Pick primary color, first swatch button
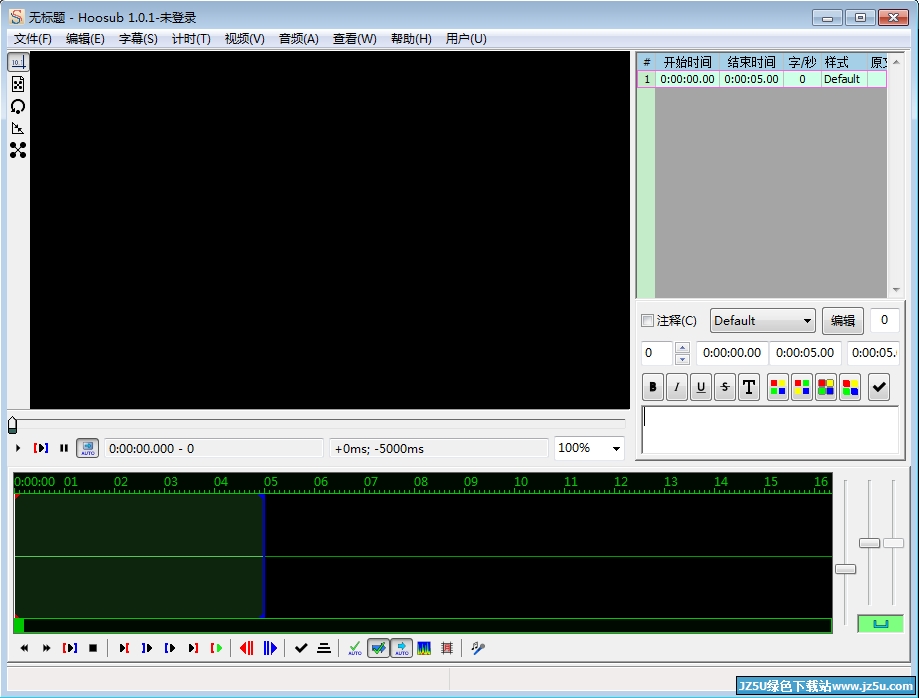 pyautogui.click(x=778, y=387)
